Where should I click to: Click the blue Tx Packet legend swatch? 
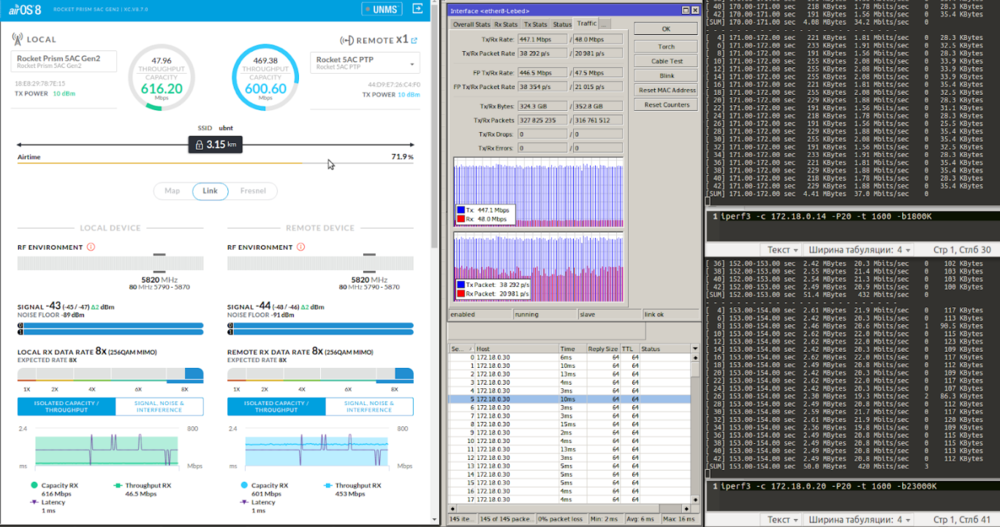pyautogui.click(x=460, y=285)
